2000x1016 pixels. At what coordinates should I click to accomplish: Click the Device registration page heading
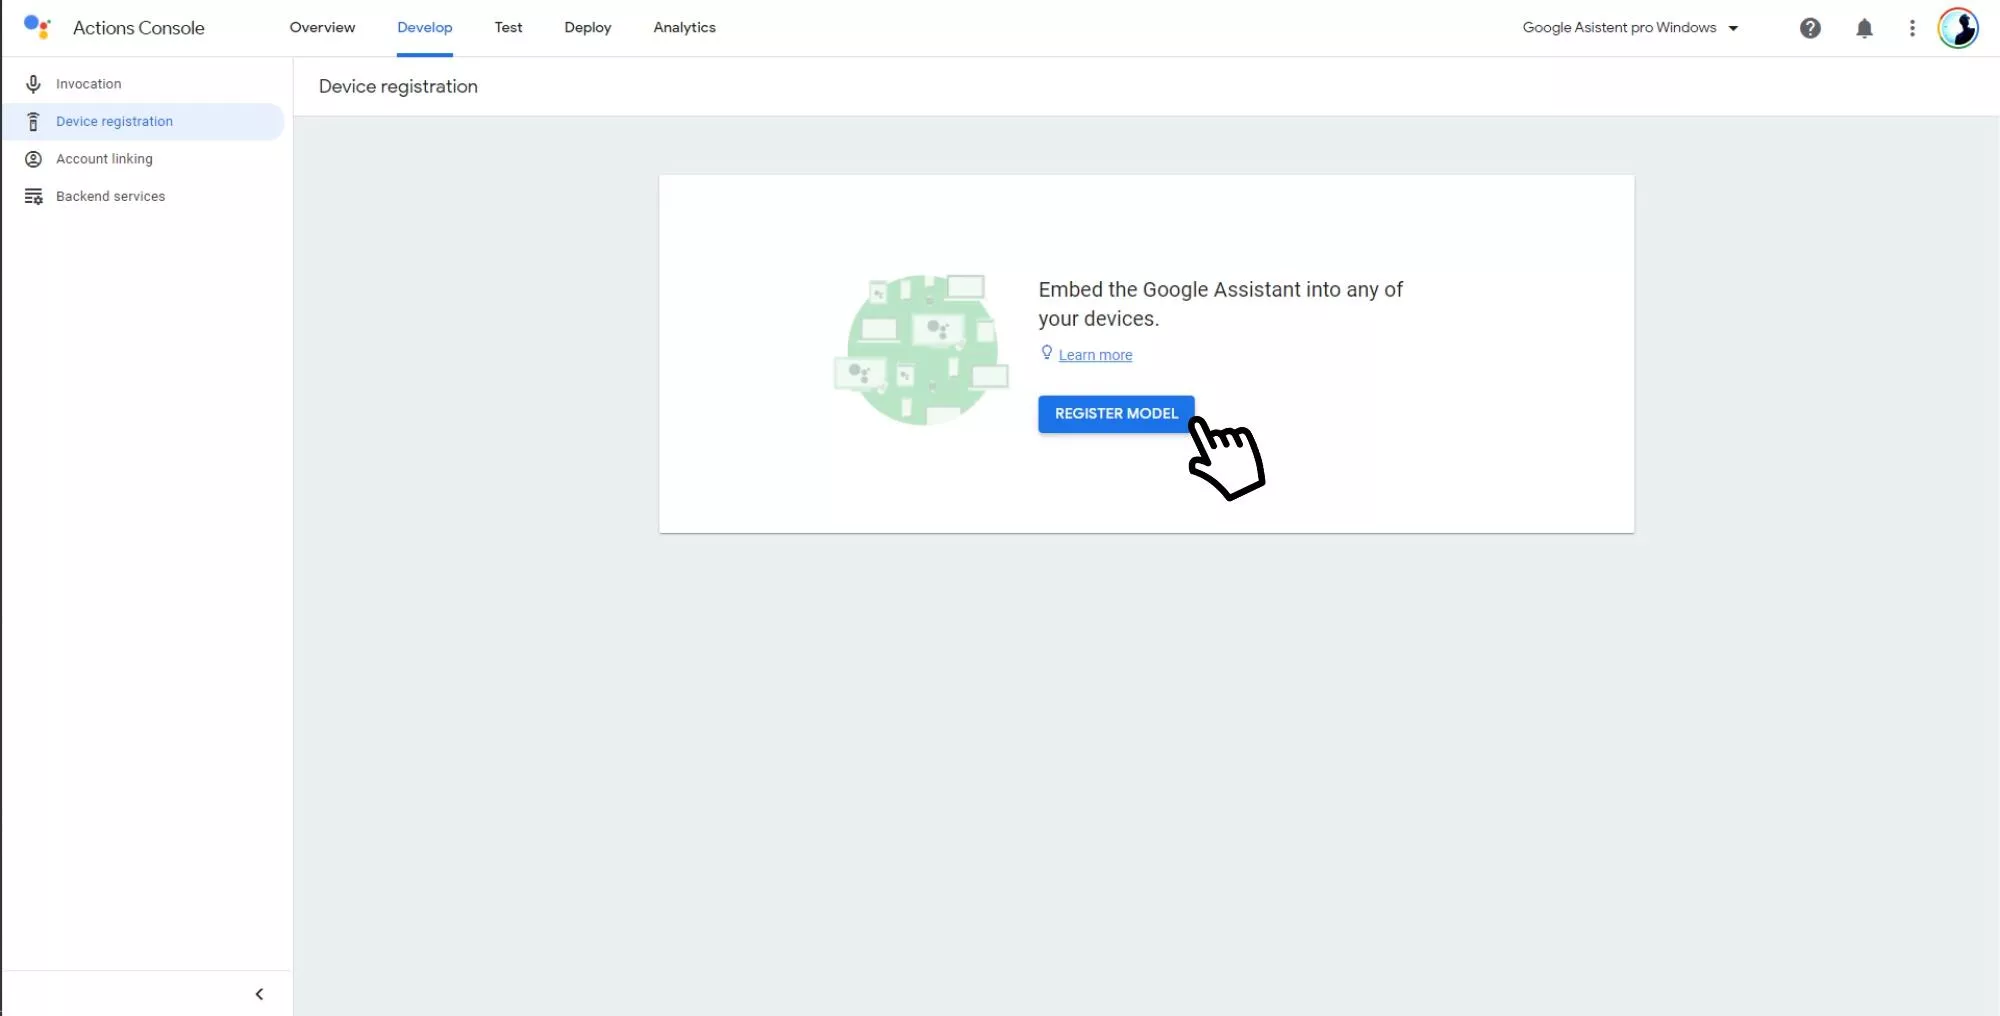click(398, 87)
